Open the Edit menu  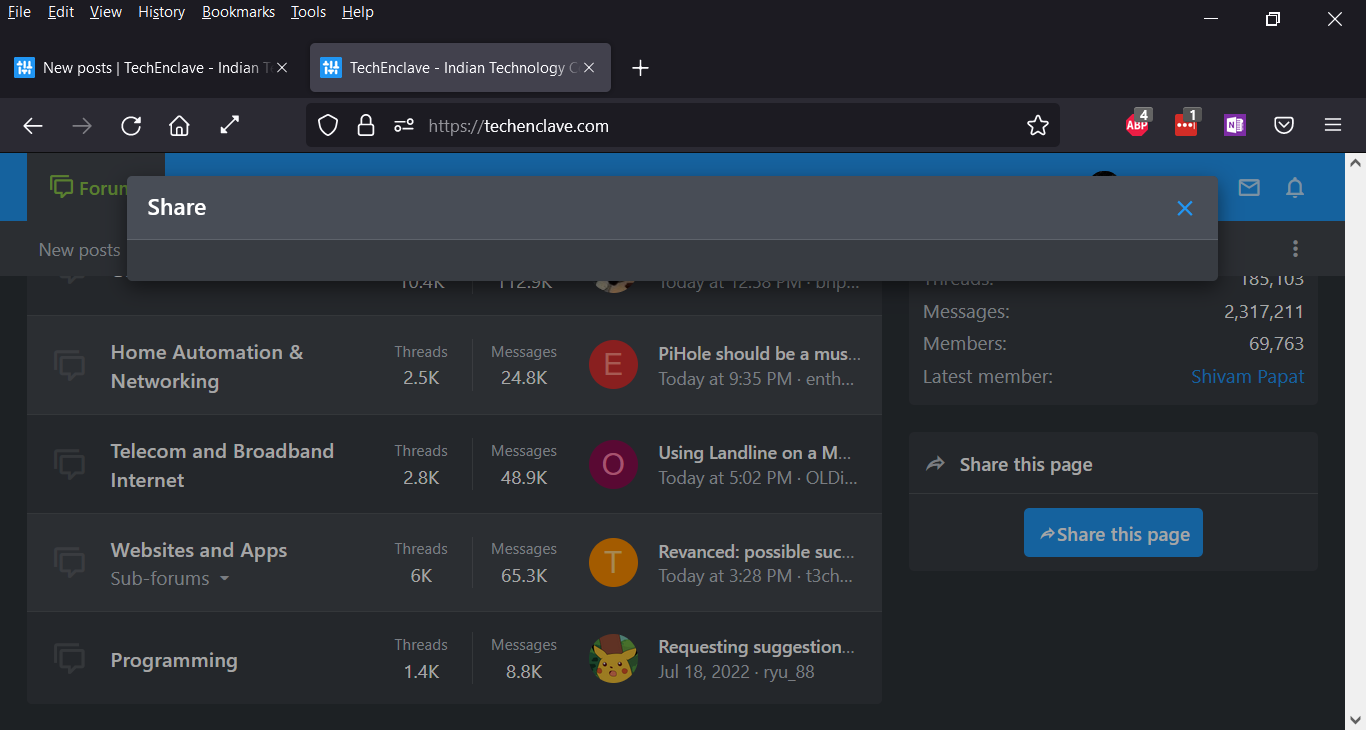(x=61, y=12)
